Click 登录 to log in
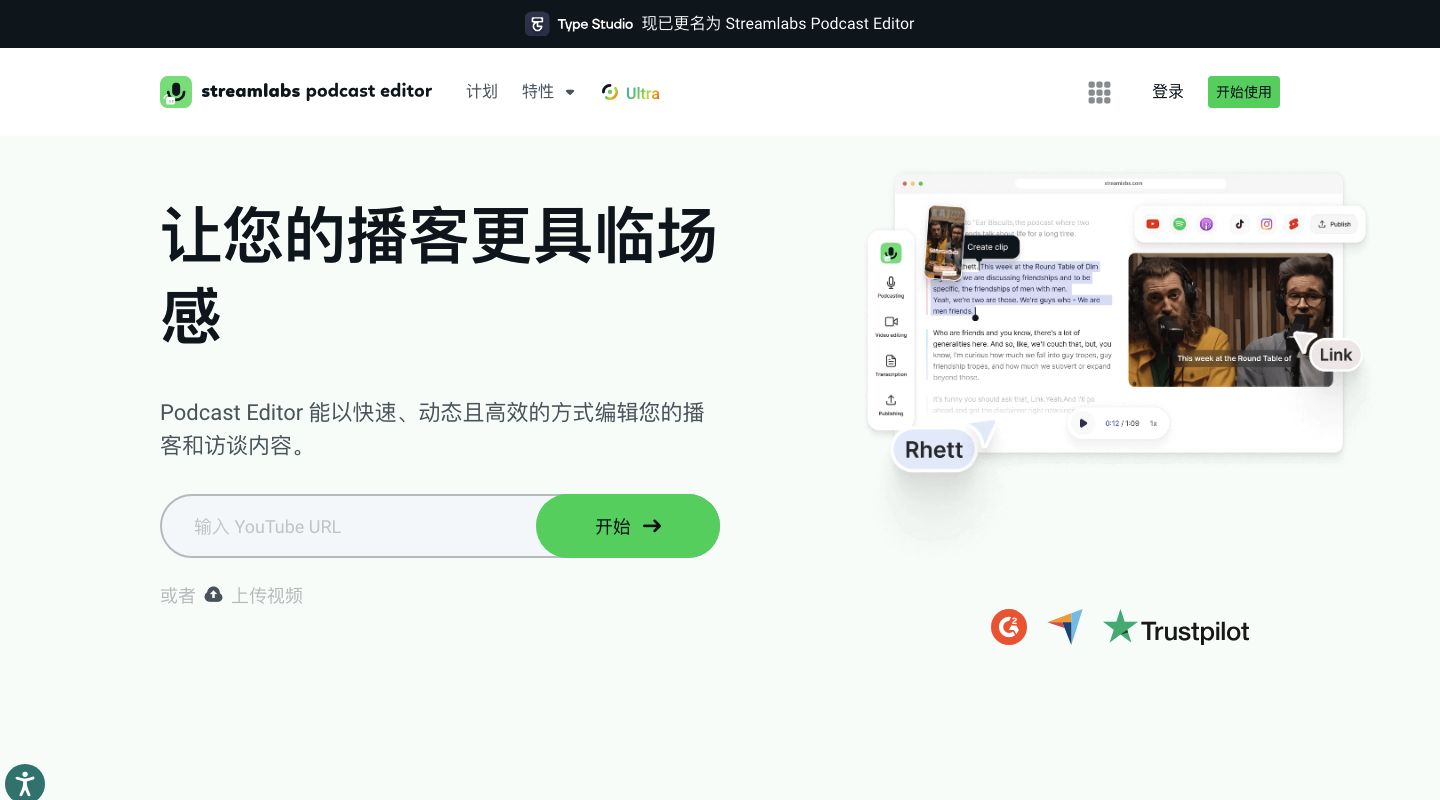Image resolution: width=1440 pixels, height=800 pixels. (x=1168, y=92)
